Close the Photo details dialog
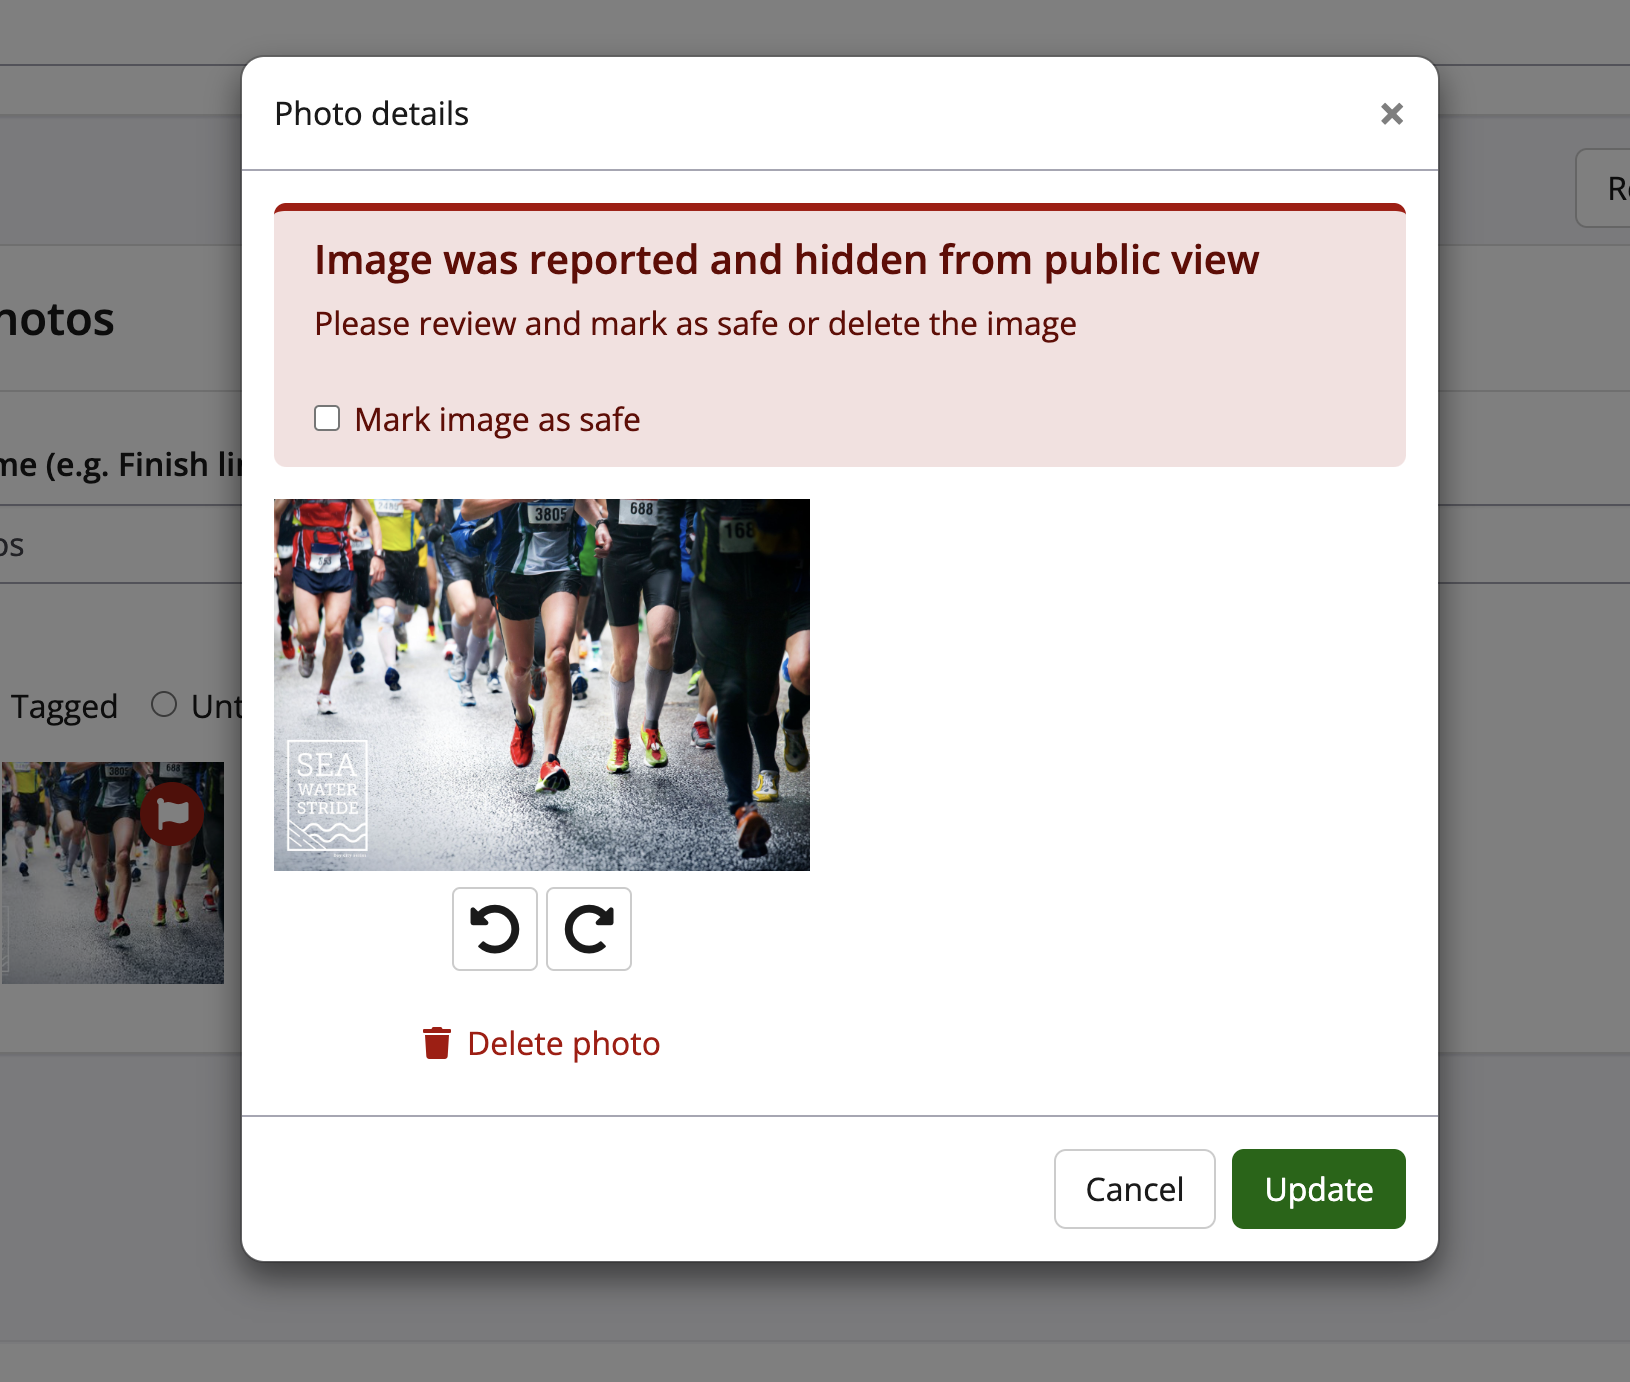Image resolution: width=1630 pixels, height=1382 pixels. (1391, 114)
